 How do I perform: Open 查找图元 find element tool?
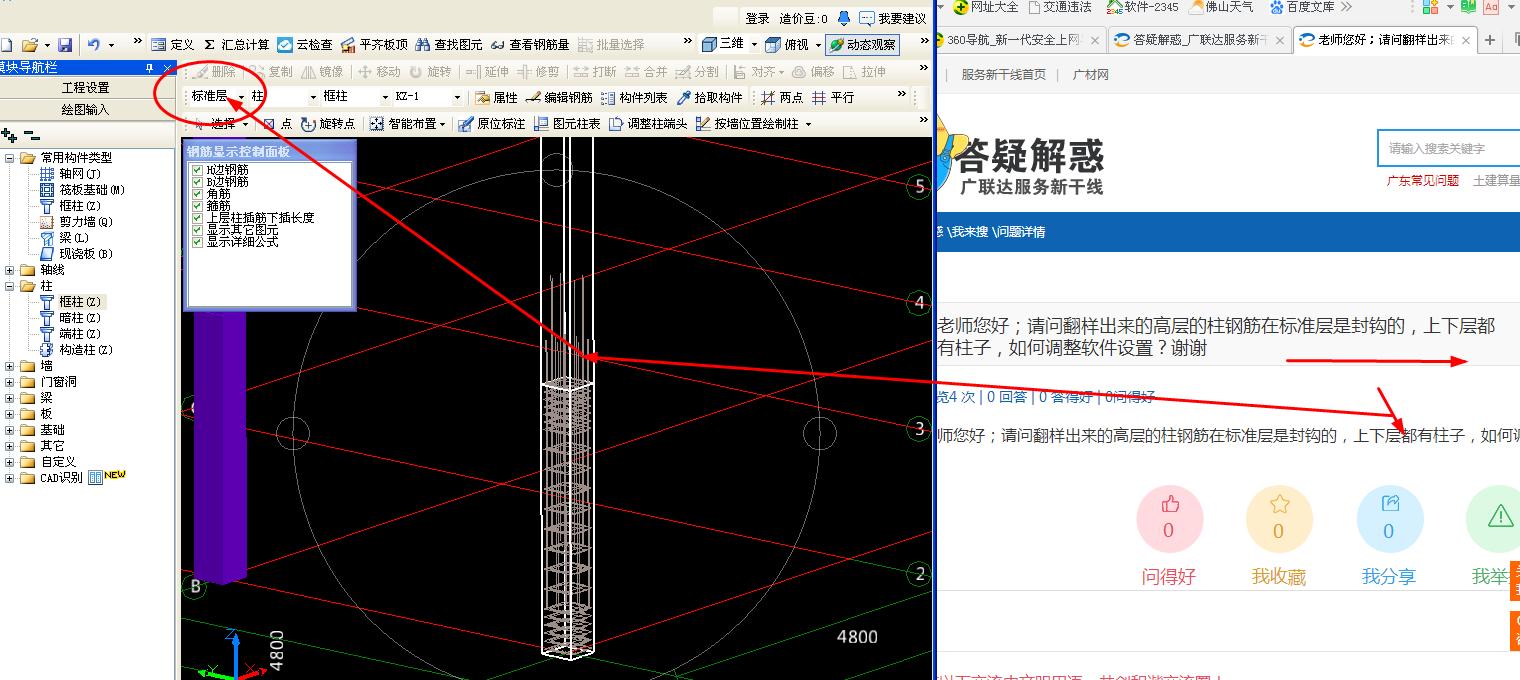[x=450, y=45]
